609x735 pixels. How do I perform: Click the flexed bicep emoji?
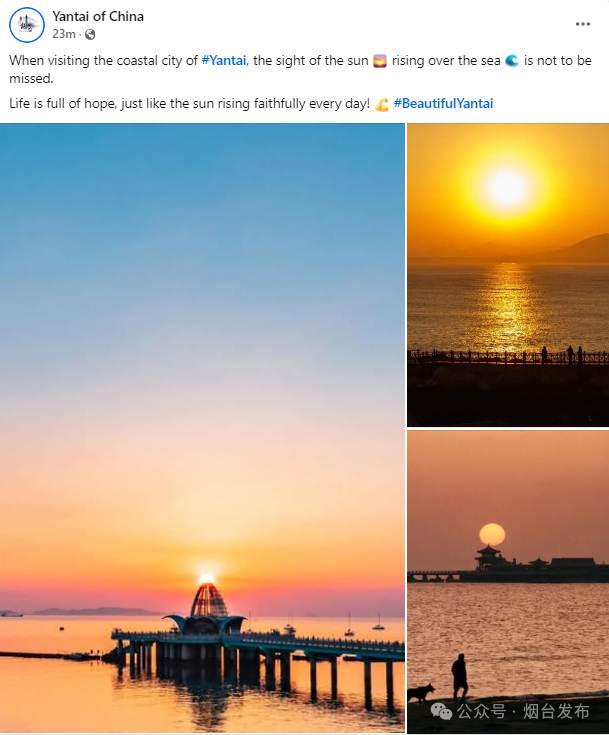coord(382,104)
